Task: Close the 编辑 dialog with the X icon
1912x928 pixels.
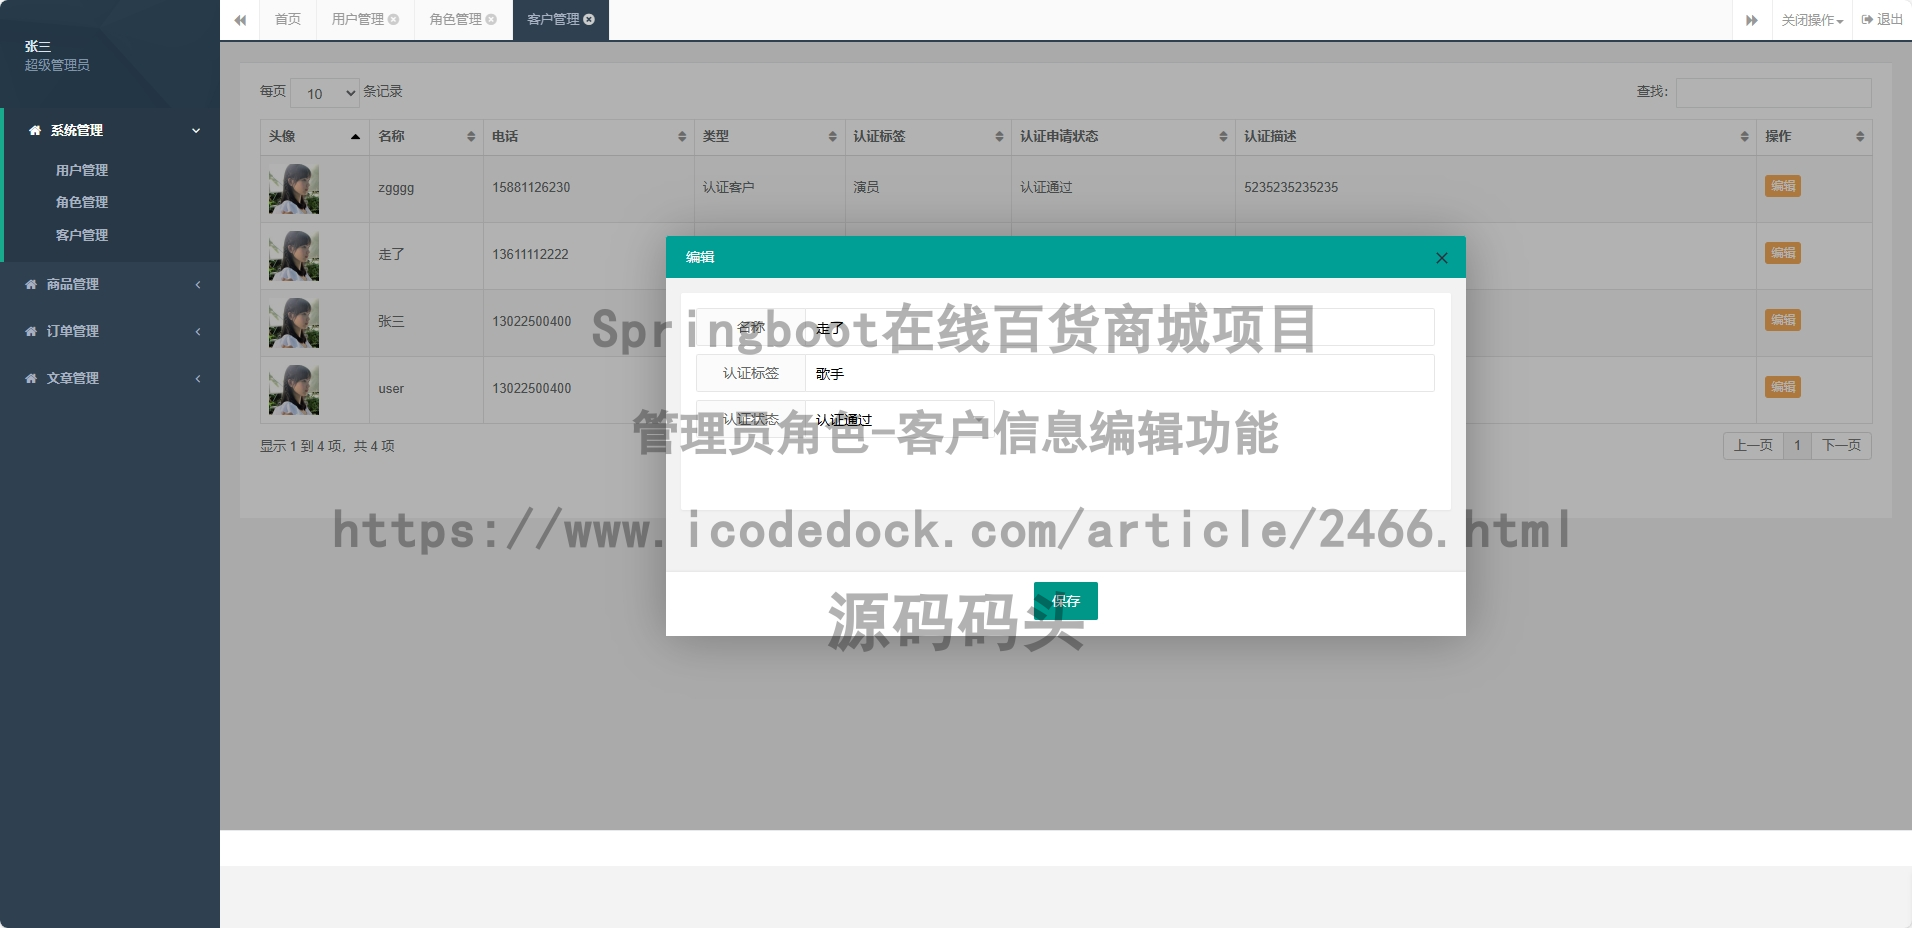Action: 1441,258
